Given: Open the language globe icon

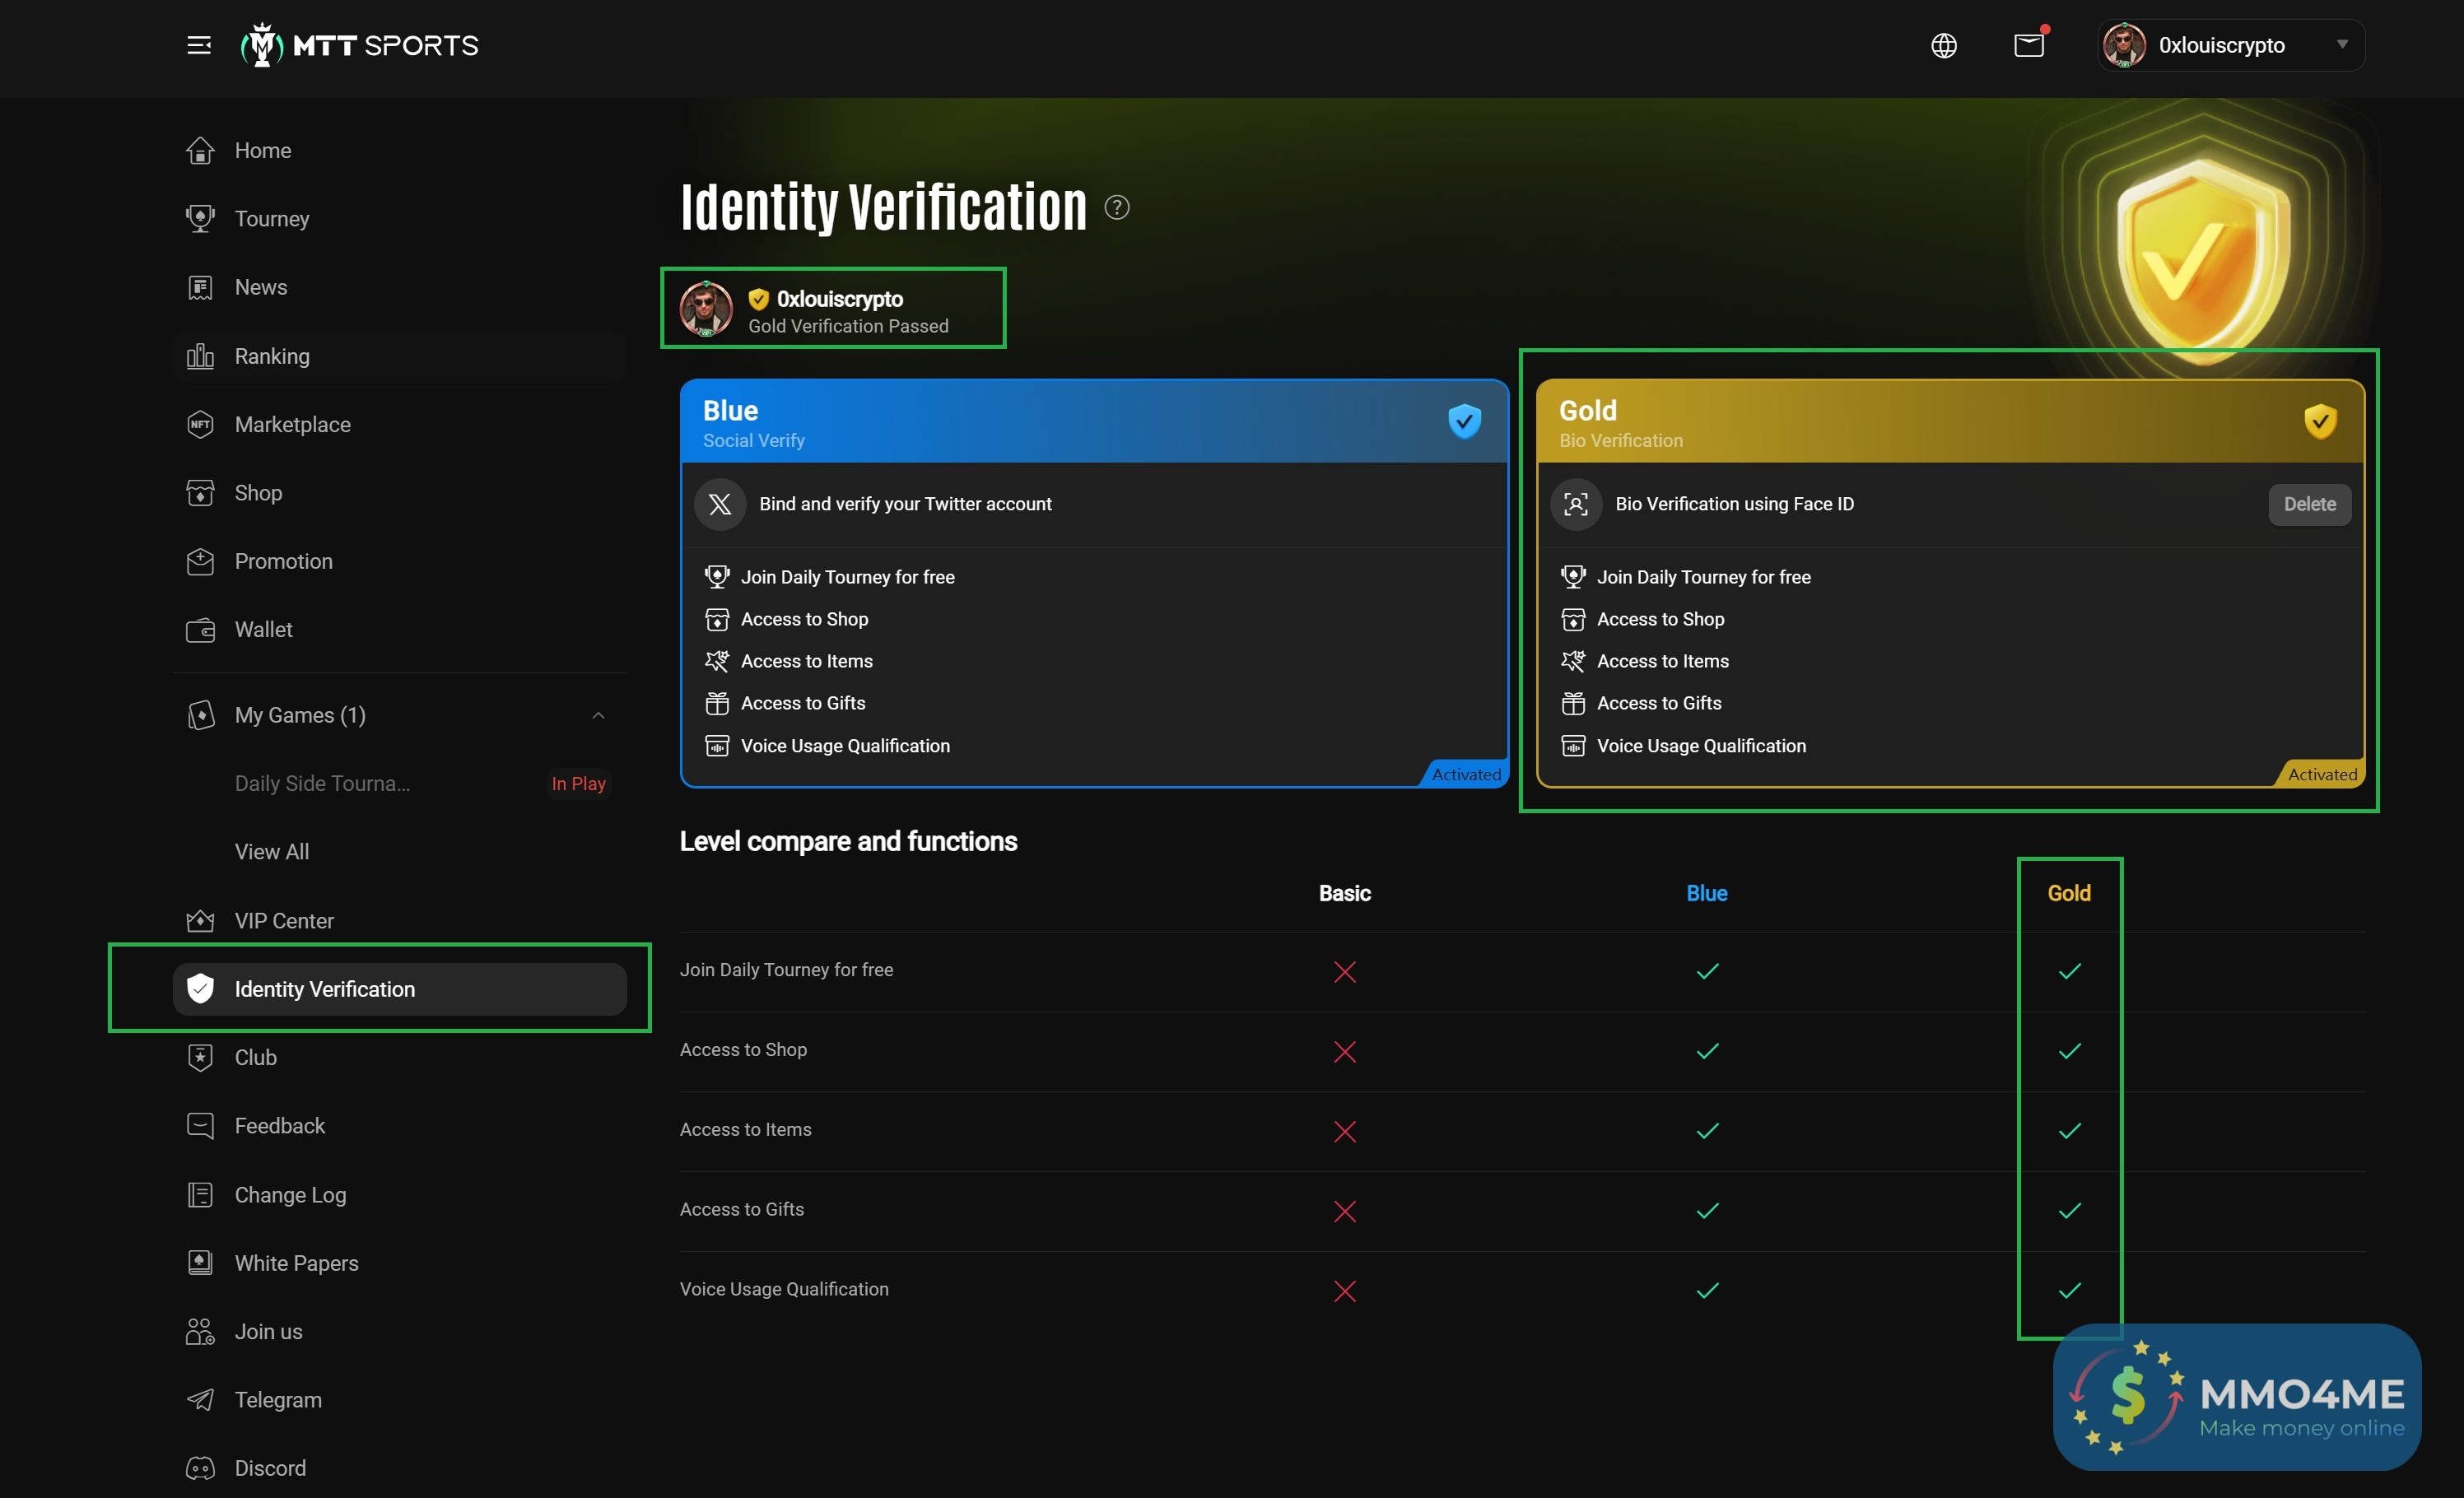Looking at the screenshot, I should 1943,45.
